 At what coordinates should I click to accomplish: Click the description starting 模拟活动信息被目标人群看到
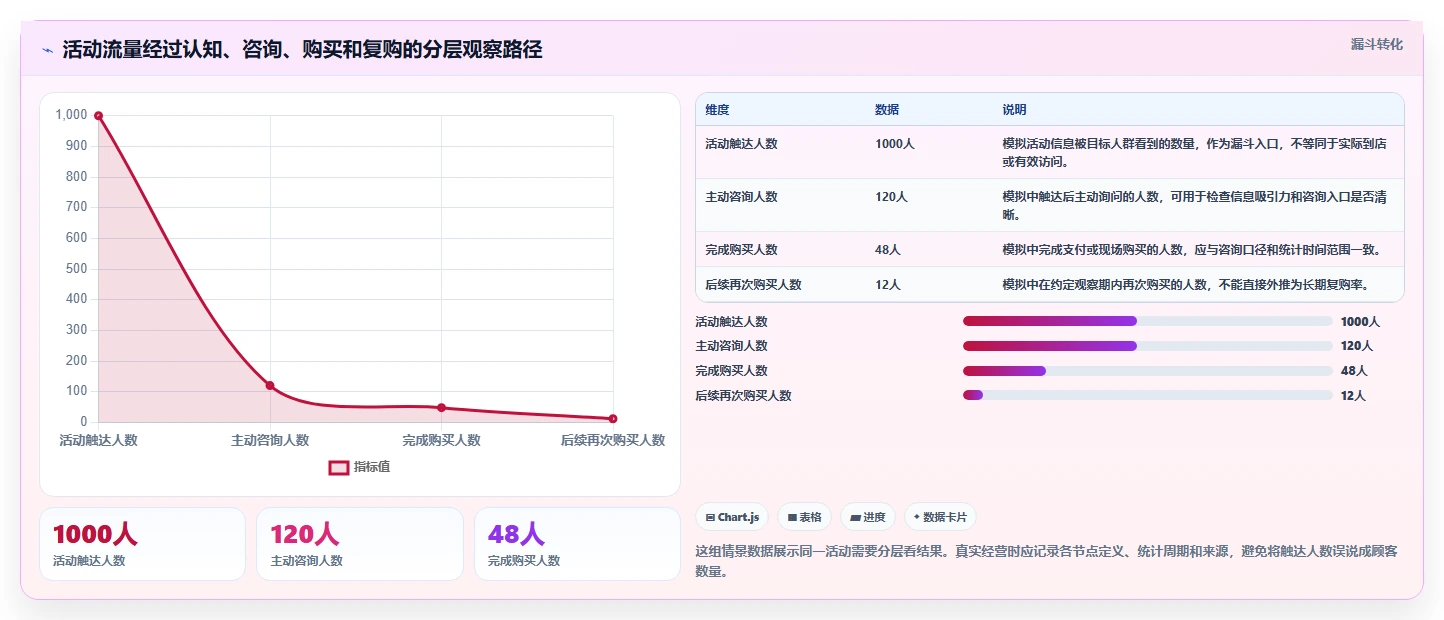1194,152
